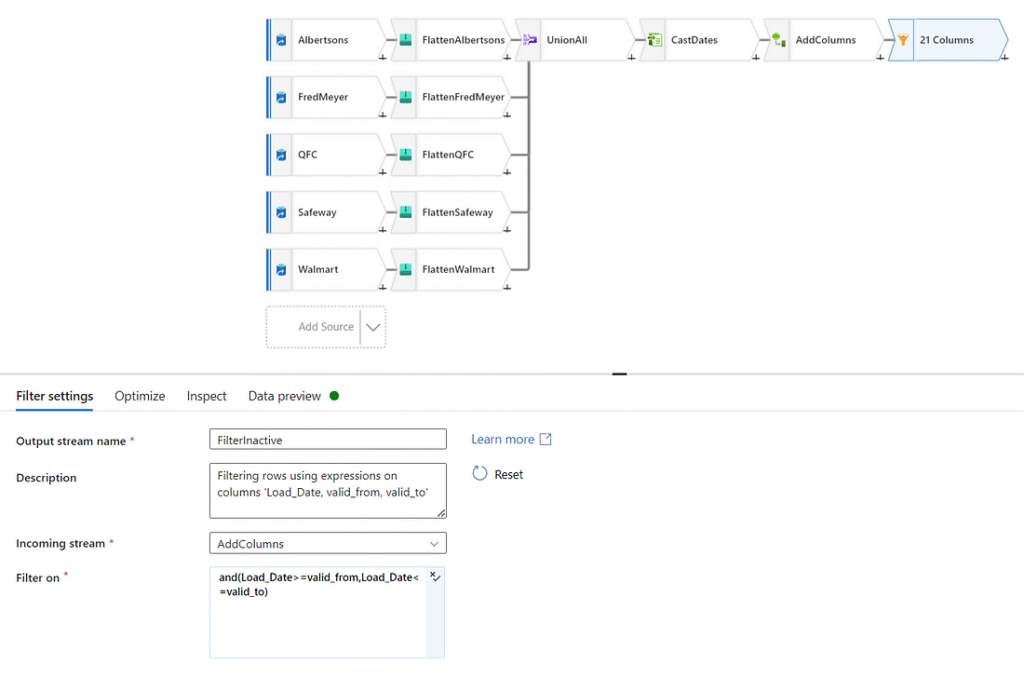Click the AddColumns derived column icon
Viewport: 1024px width, 692px height.
[778, 40]
